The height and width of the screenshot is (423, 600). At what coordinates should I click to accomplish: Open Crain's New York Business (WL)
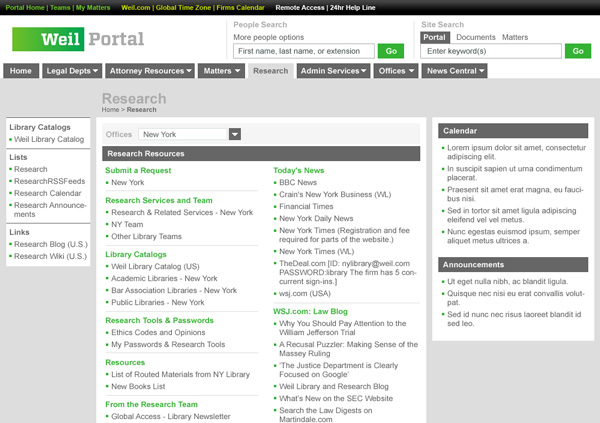pos(335,194)
